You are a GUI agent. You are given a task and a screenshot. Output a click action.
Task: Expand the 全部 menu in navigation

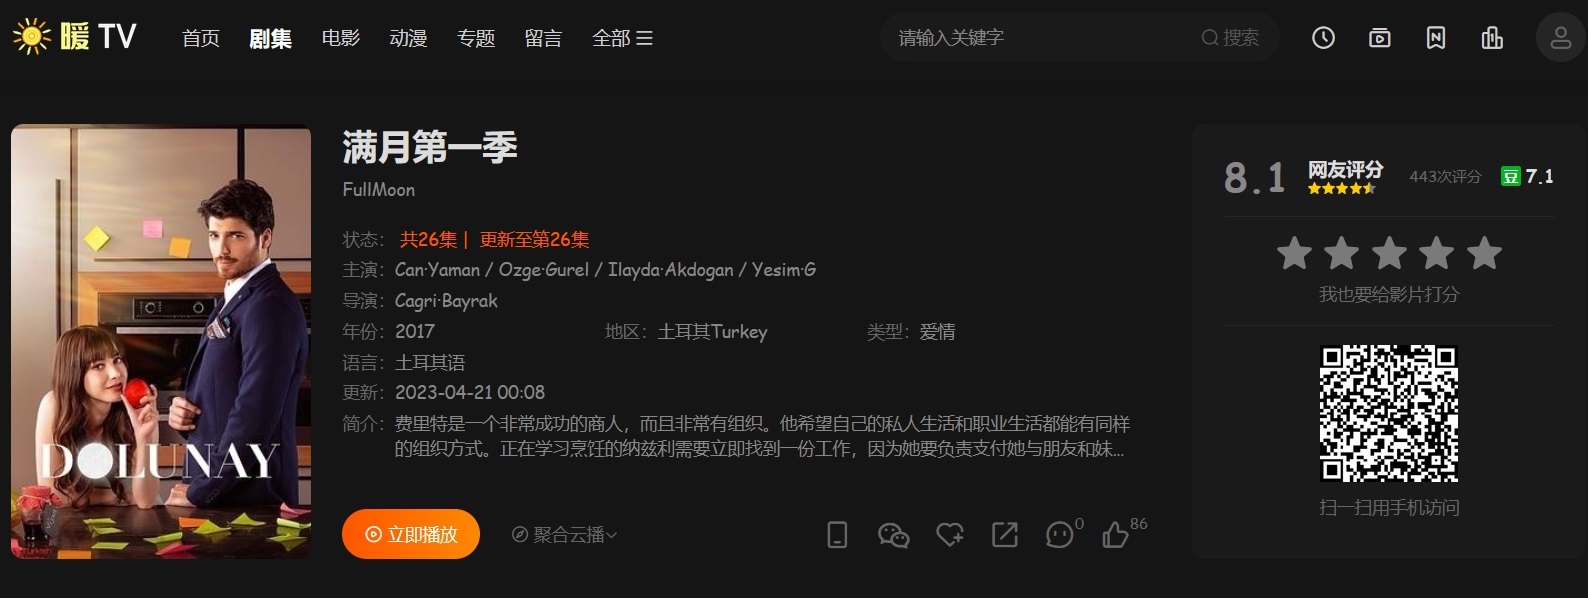pyautogui.click(x=622, y=38)
